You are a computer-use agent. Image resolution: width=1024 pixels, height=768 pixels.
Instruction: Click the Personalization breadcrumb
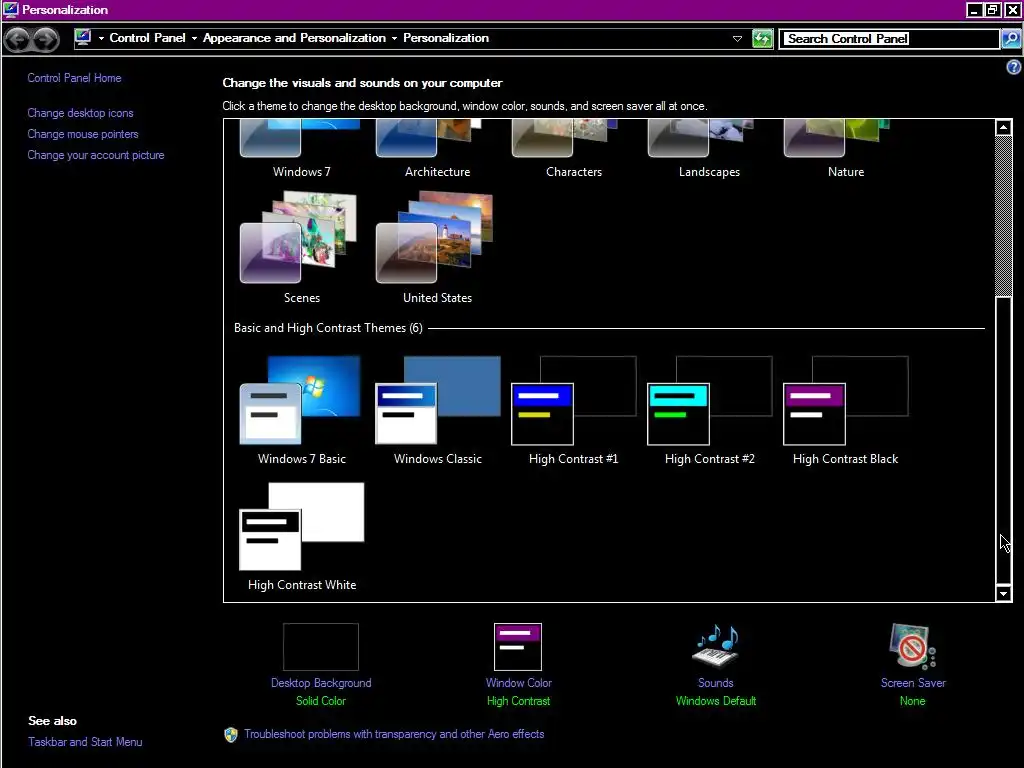[x=446, y=38]
